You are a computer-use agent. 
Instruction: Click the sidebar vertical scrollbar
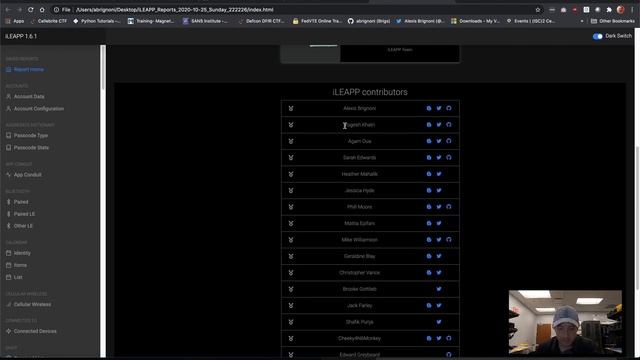pyautogui.click(x=103, y=68)
